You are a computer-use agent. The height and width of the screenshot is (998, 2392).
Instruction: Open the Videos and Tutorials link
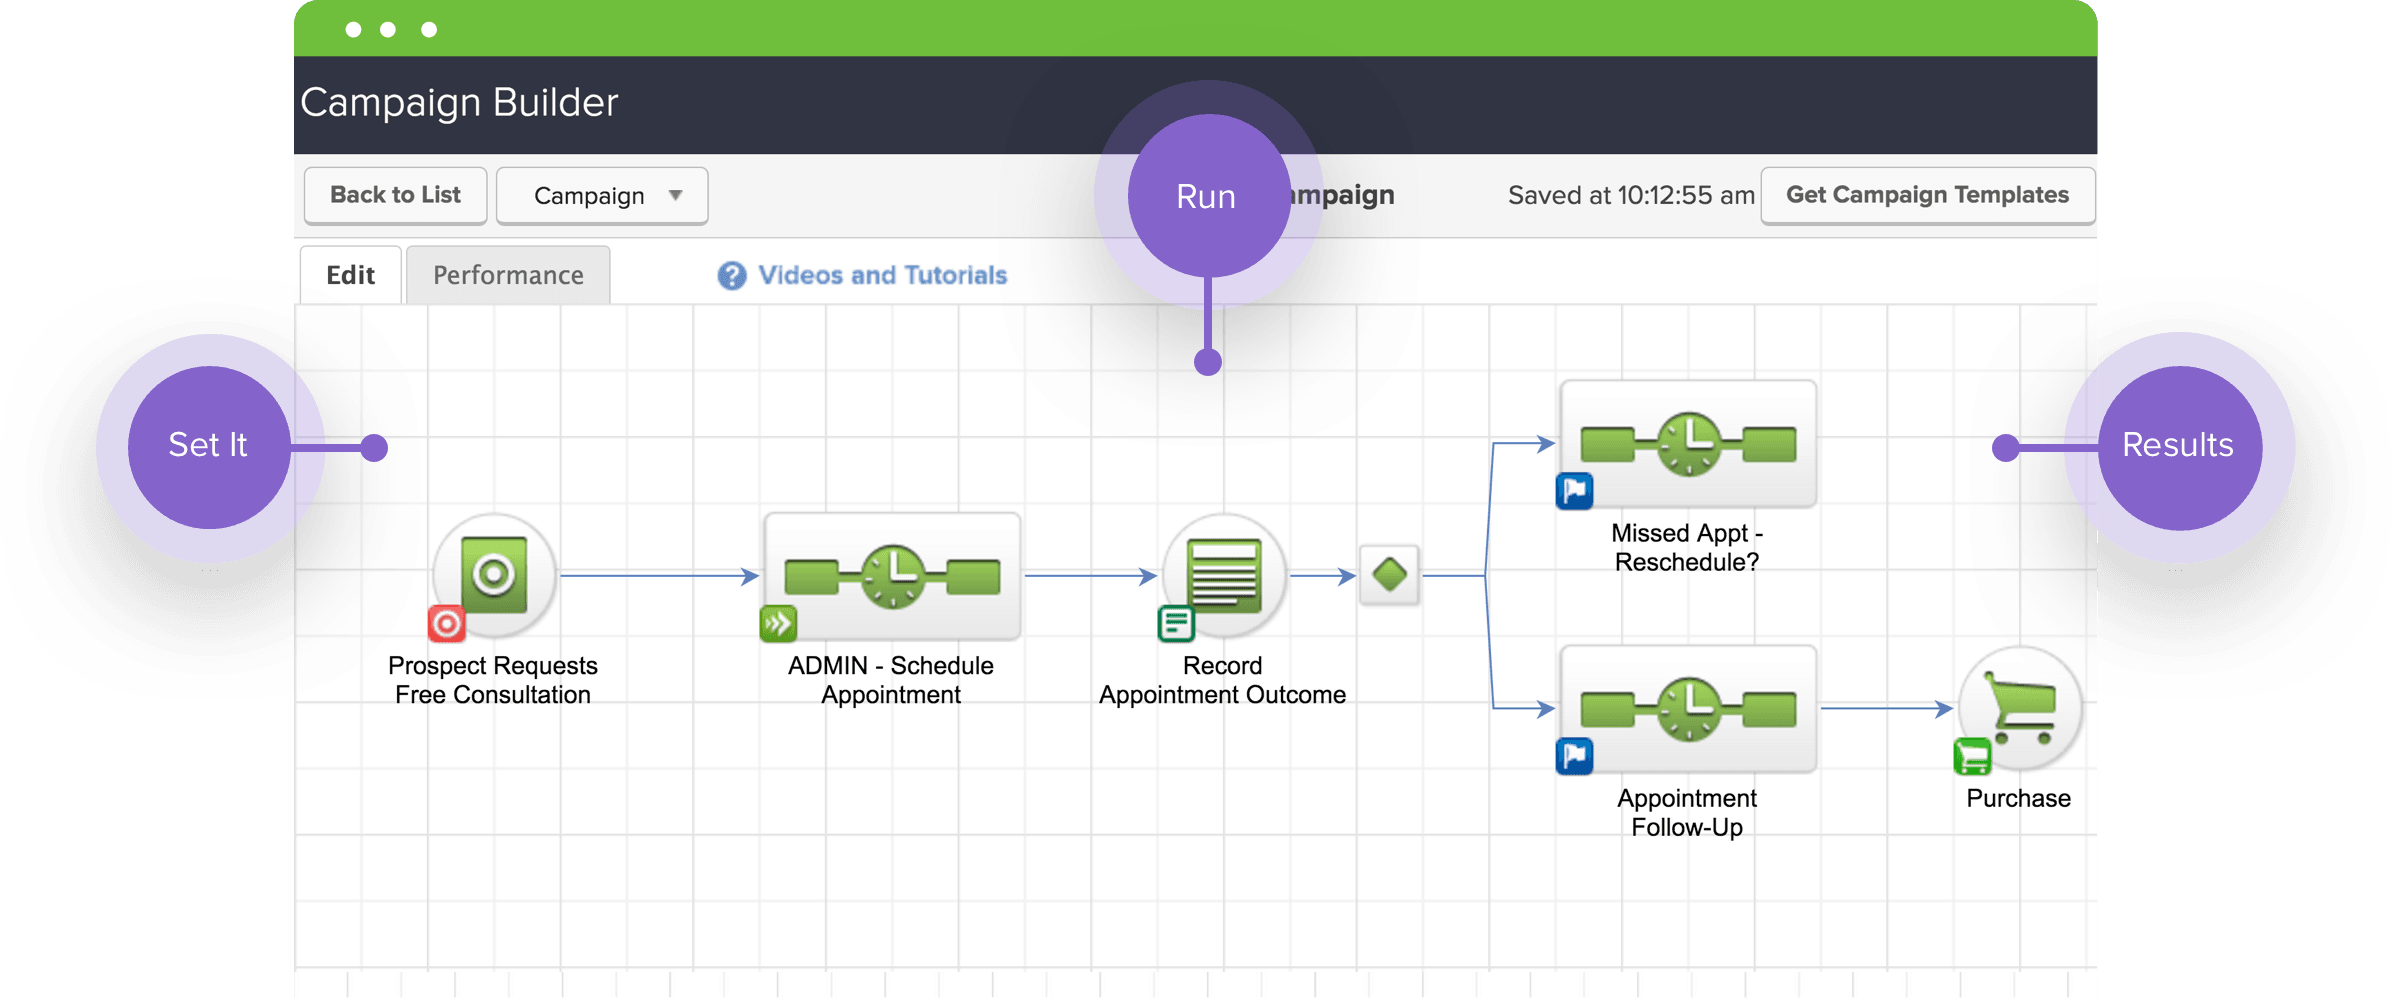[882, 276]
